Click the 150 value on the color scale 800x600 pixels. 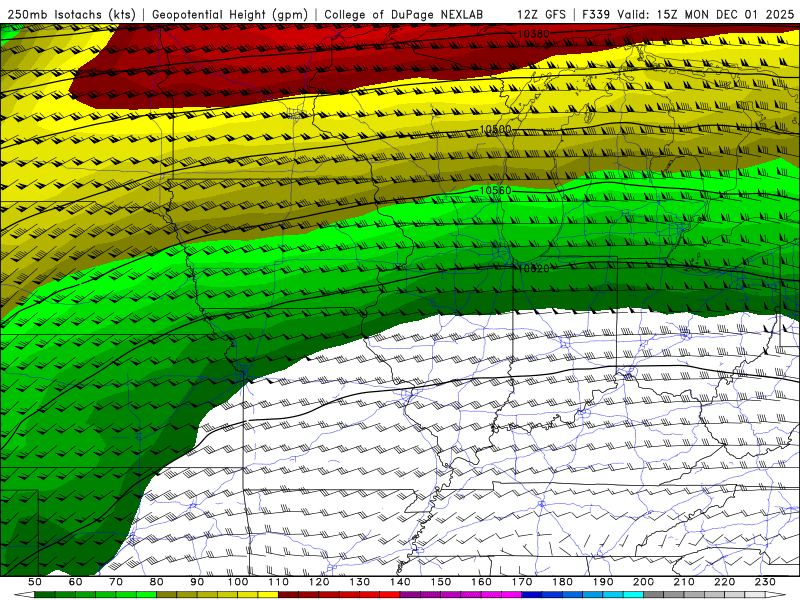[441, 582]
